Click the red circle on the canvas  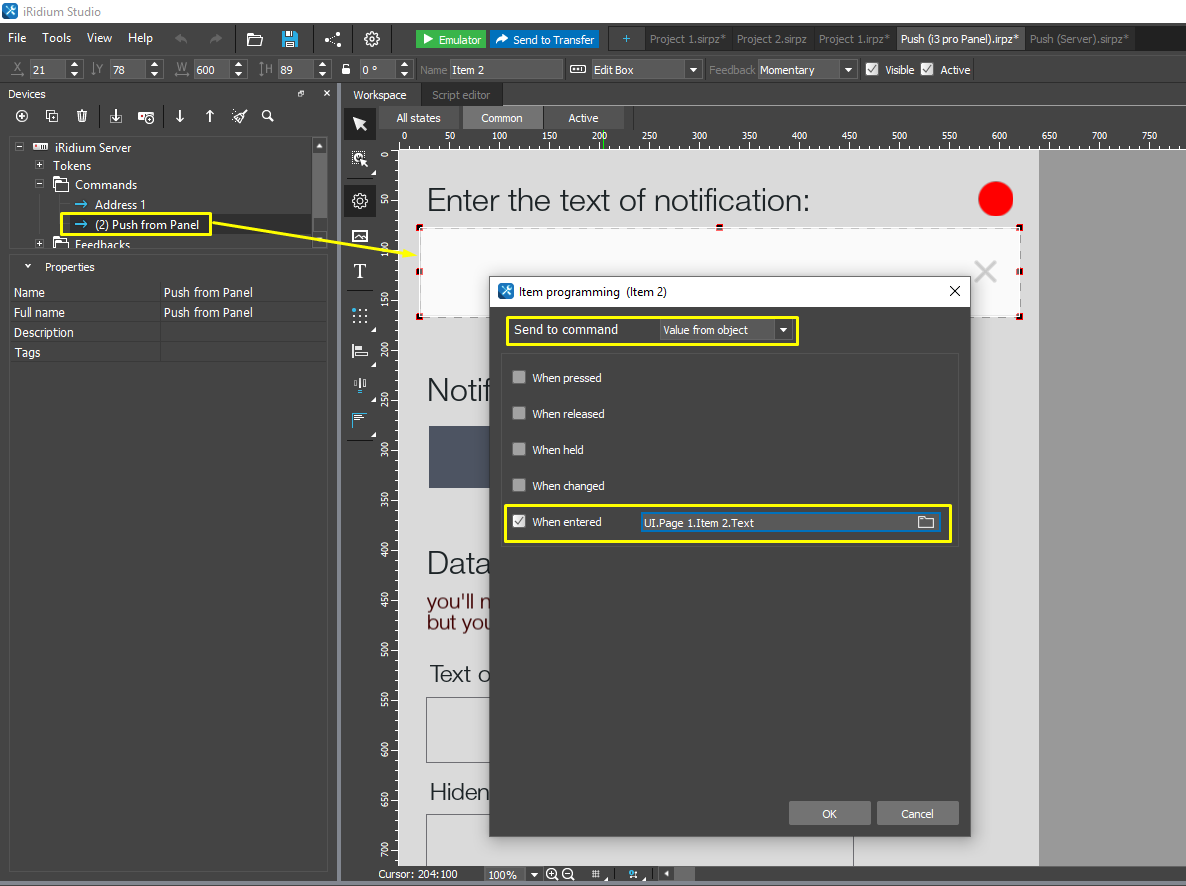click(x=995, y=199)
